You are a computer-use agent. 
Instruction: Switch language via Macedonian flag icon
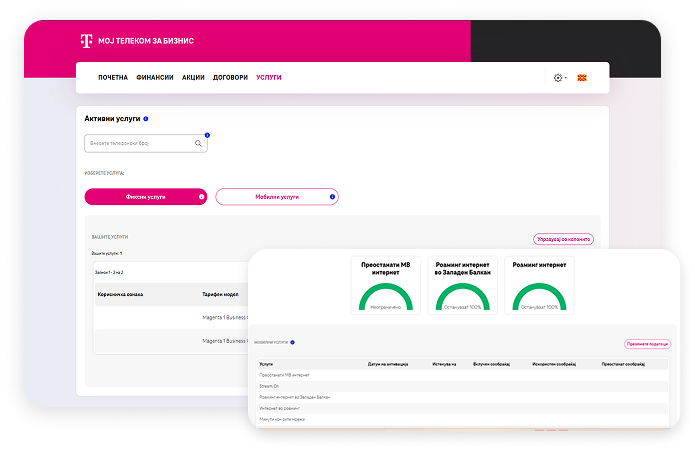[582, 77]
